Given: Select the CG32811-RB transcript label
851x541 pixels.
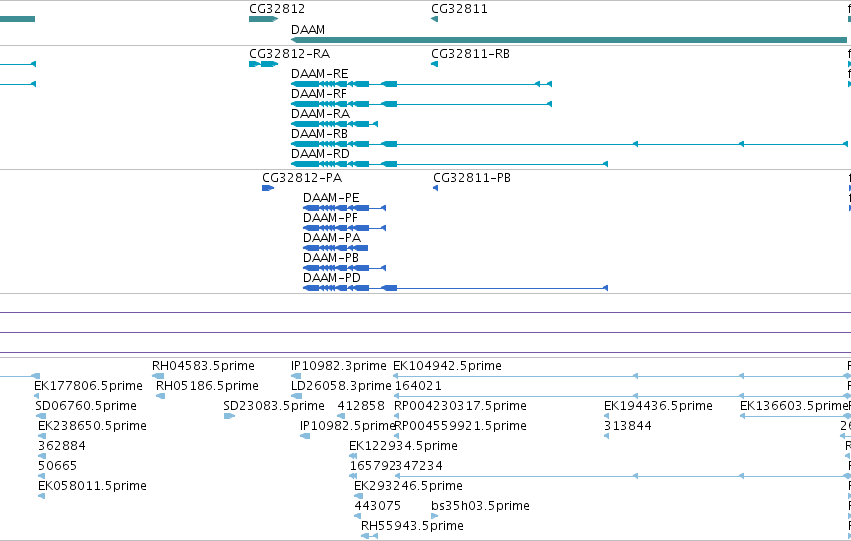Looking at the screenshot, I should pyautogui.click(x=470, y=54).
